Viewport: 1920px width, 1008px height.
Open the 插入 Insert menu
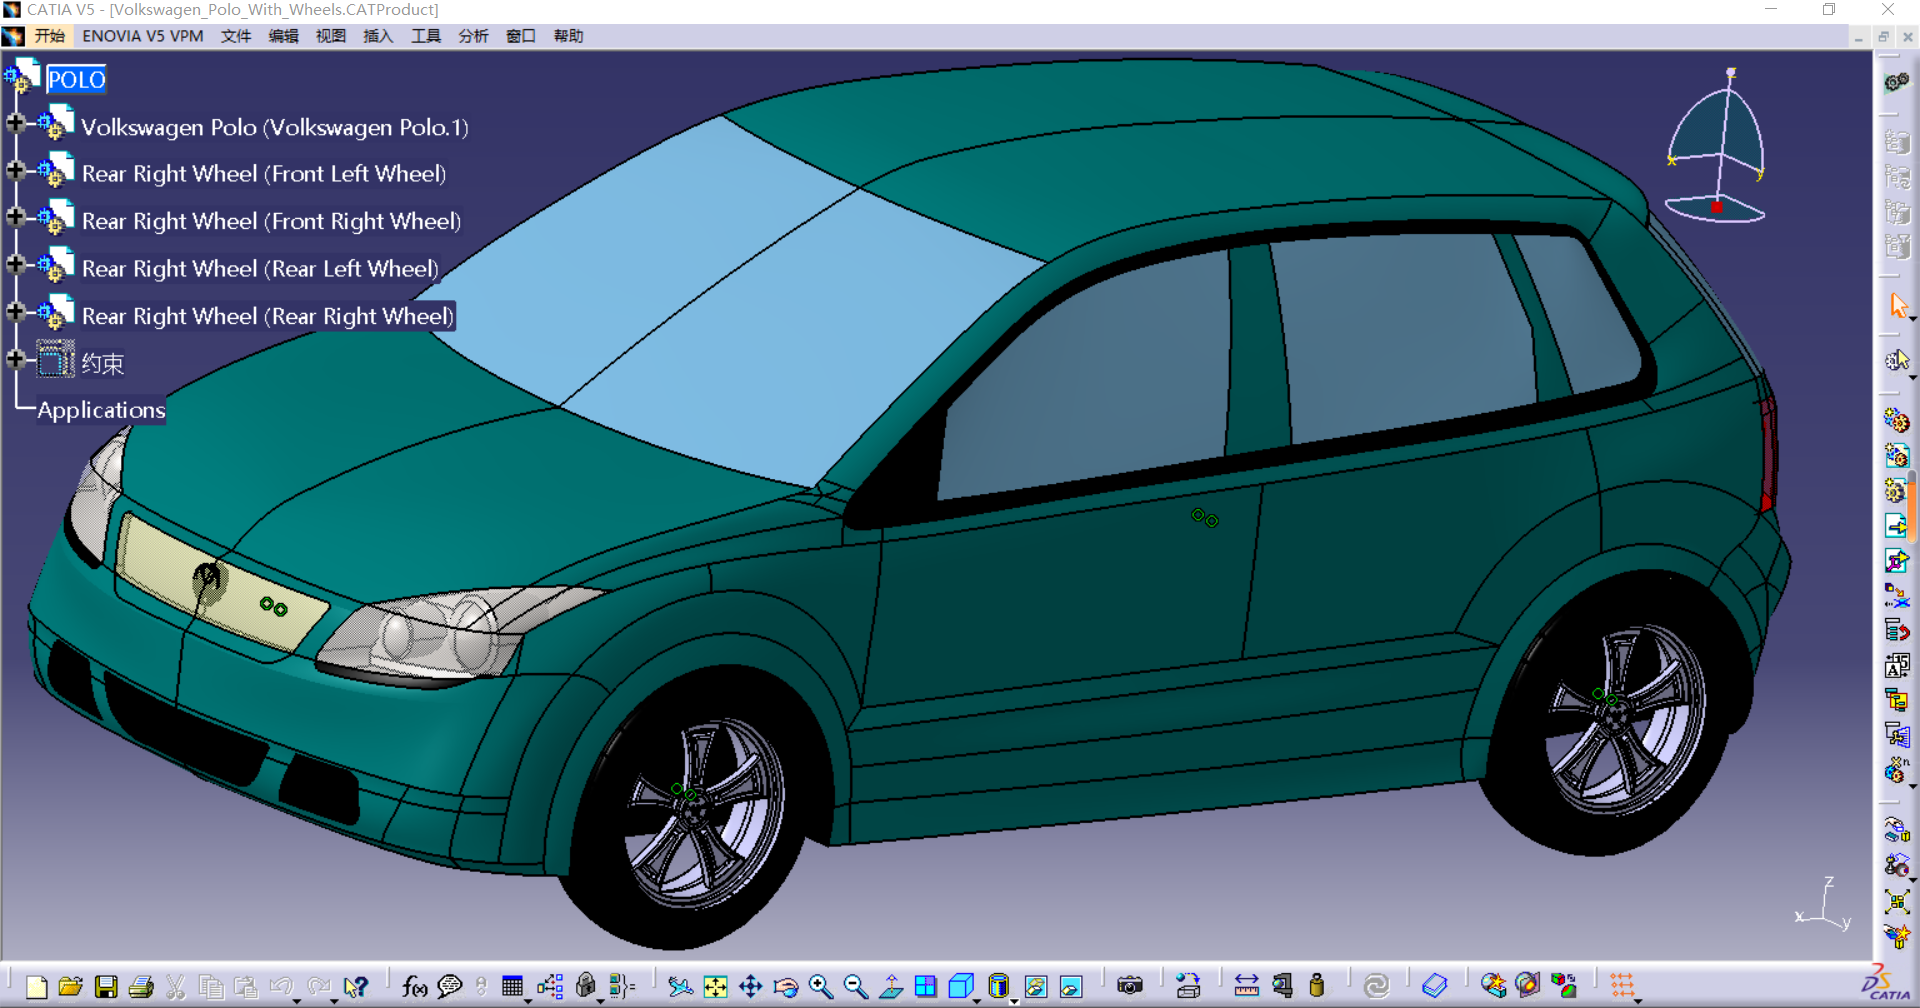tap(378, 36)
